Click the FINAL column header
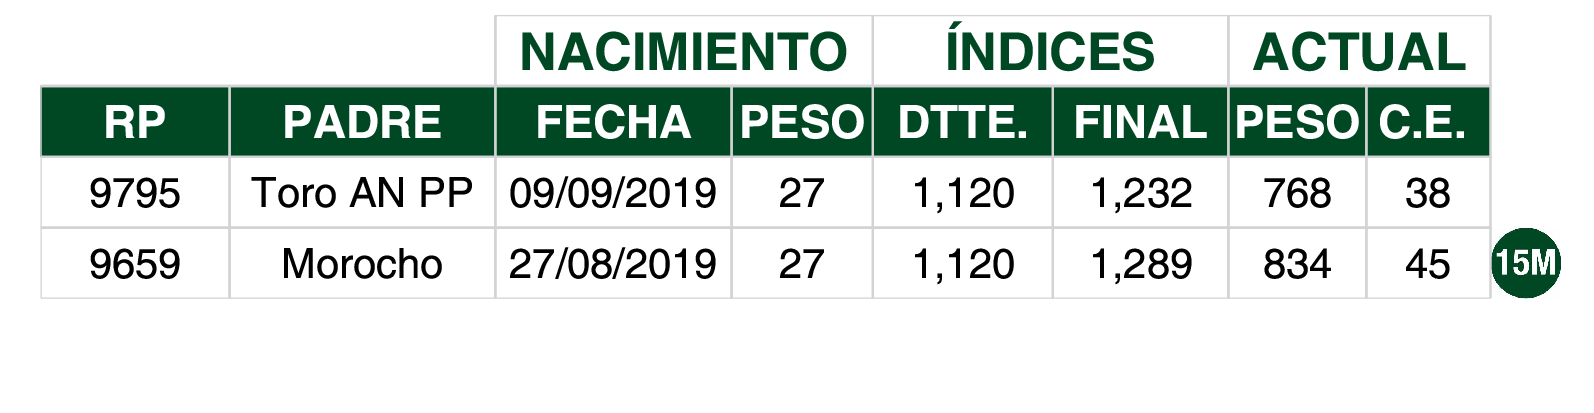The image size is (1594, 413). click(1140, 122)
